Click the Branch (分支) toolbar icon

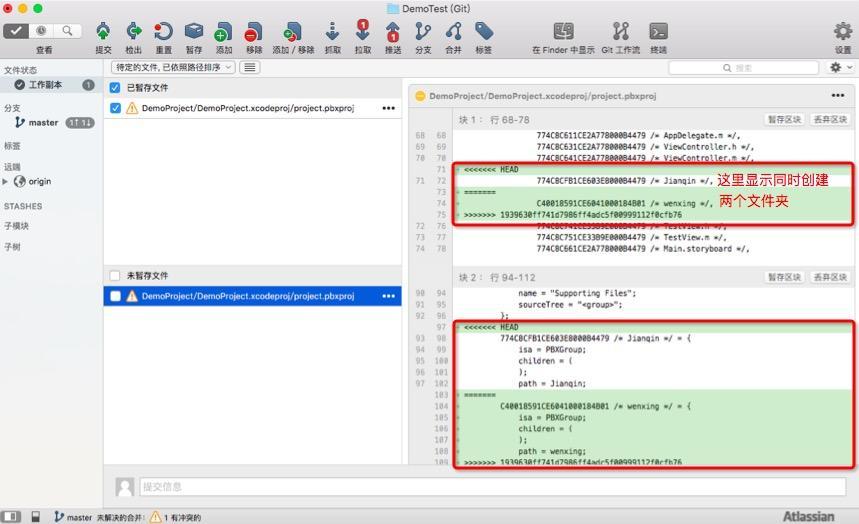pyautogui.click(x=422, y=32)
